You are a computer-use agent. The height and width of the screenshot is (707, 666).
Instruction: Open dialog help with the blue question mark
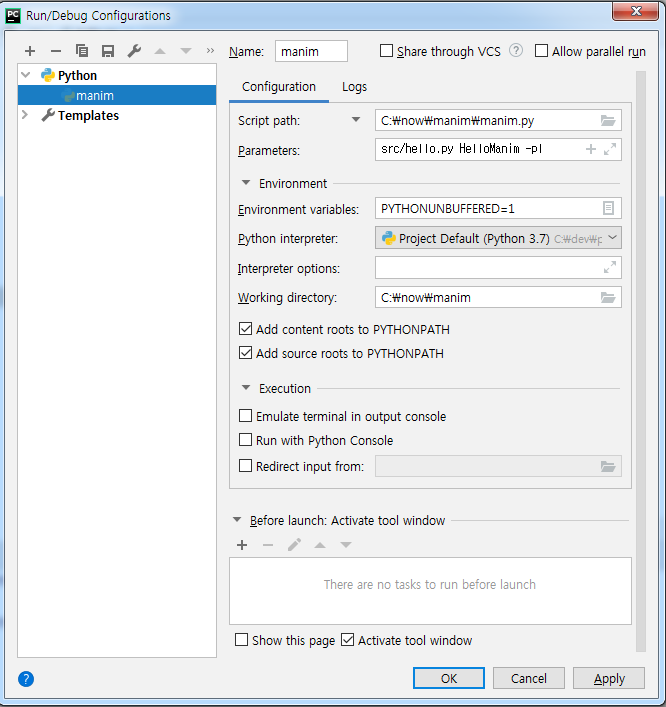click(26, 679)
